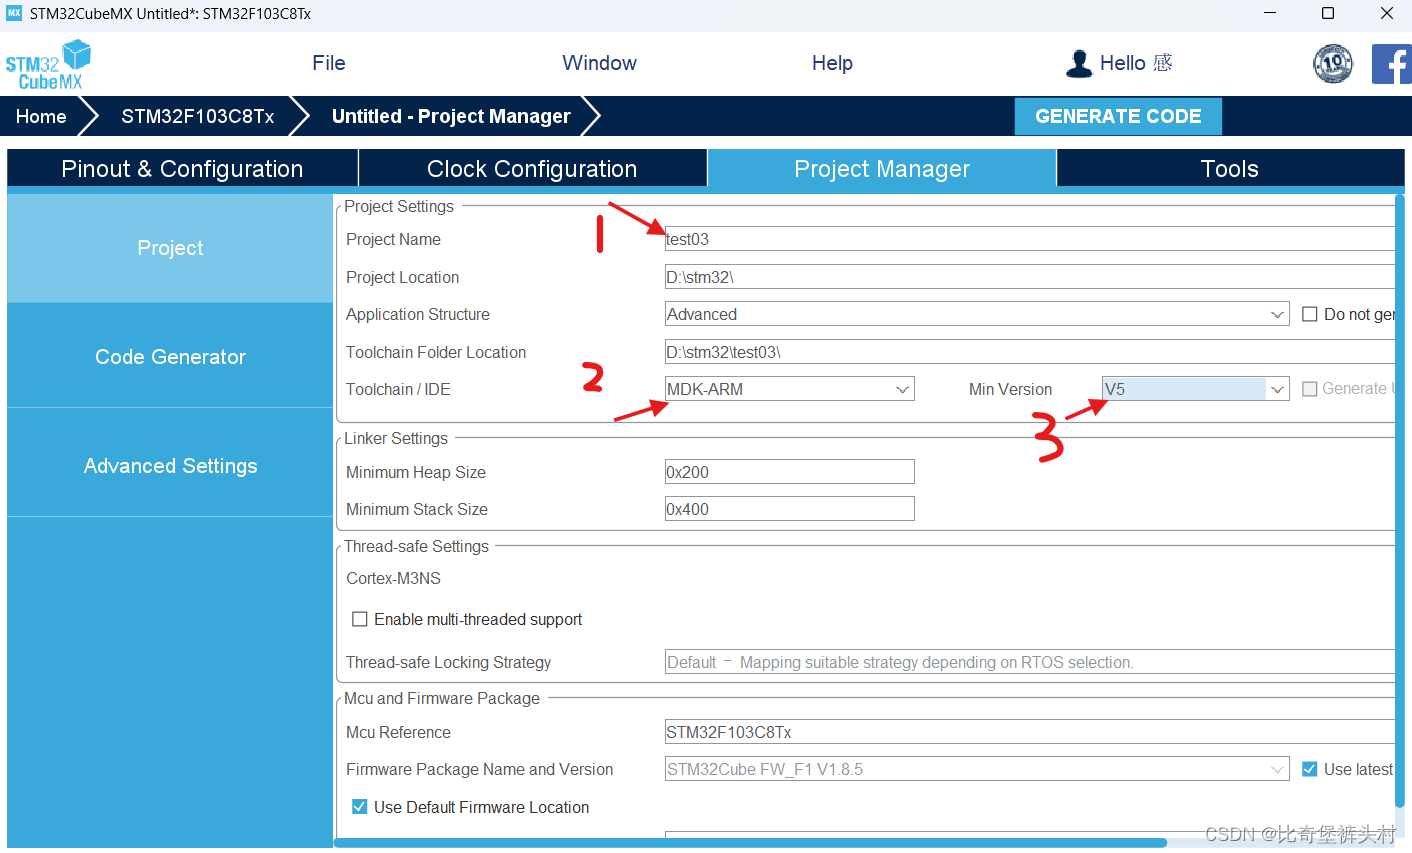The image size is (1412, 853).
Task: Close the STM32CubeMX window
Action: click(x=1387, y=13)
